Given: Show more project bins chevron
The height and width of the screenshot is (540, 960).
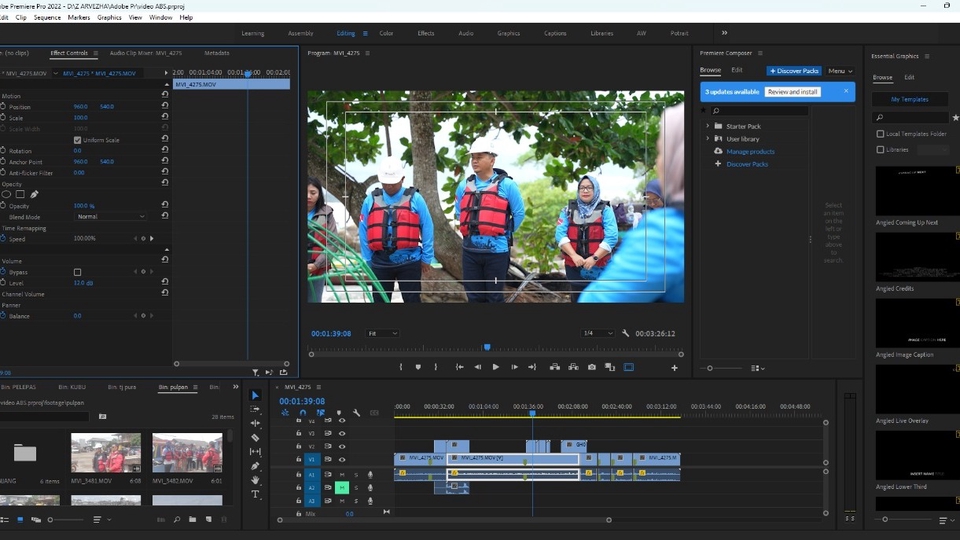Looking at the screenshot, I should click(236, 387).
